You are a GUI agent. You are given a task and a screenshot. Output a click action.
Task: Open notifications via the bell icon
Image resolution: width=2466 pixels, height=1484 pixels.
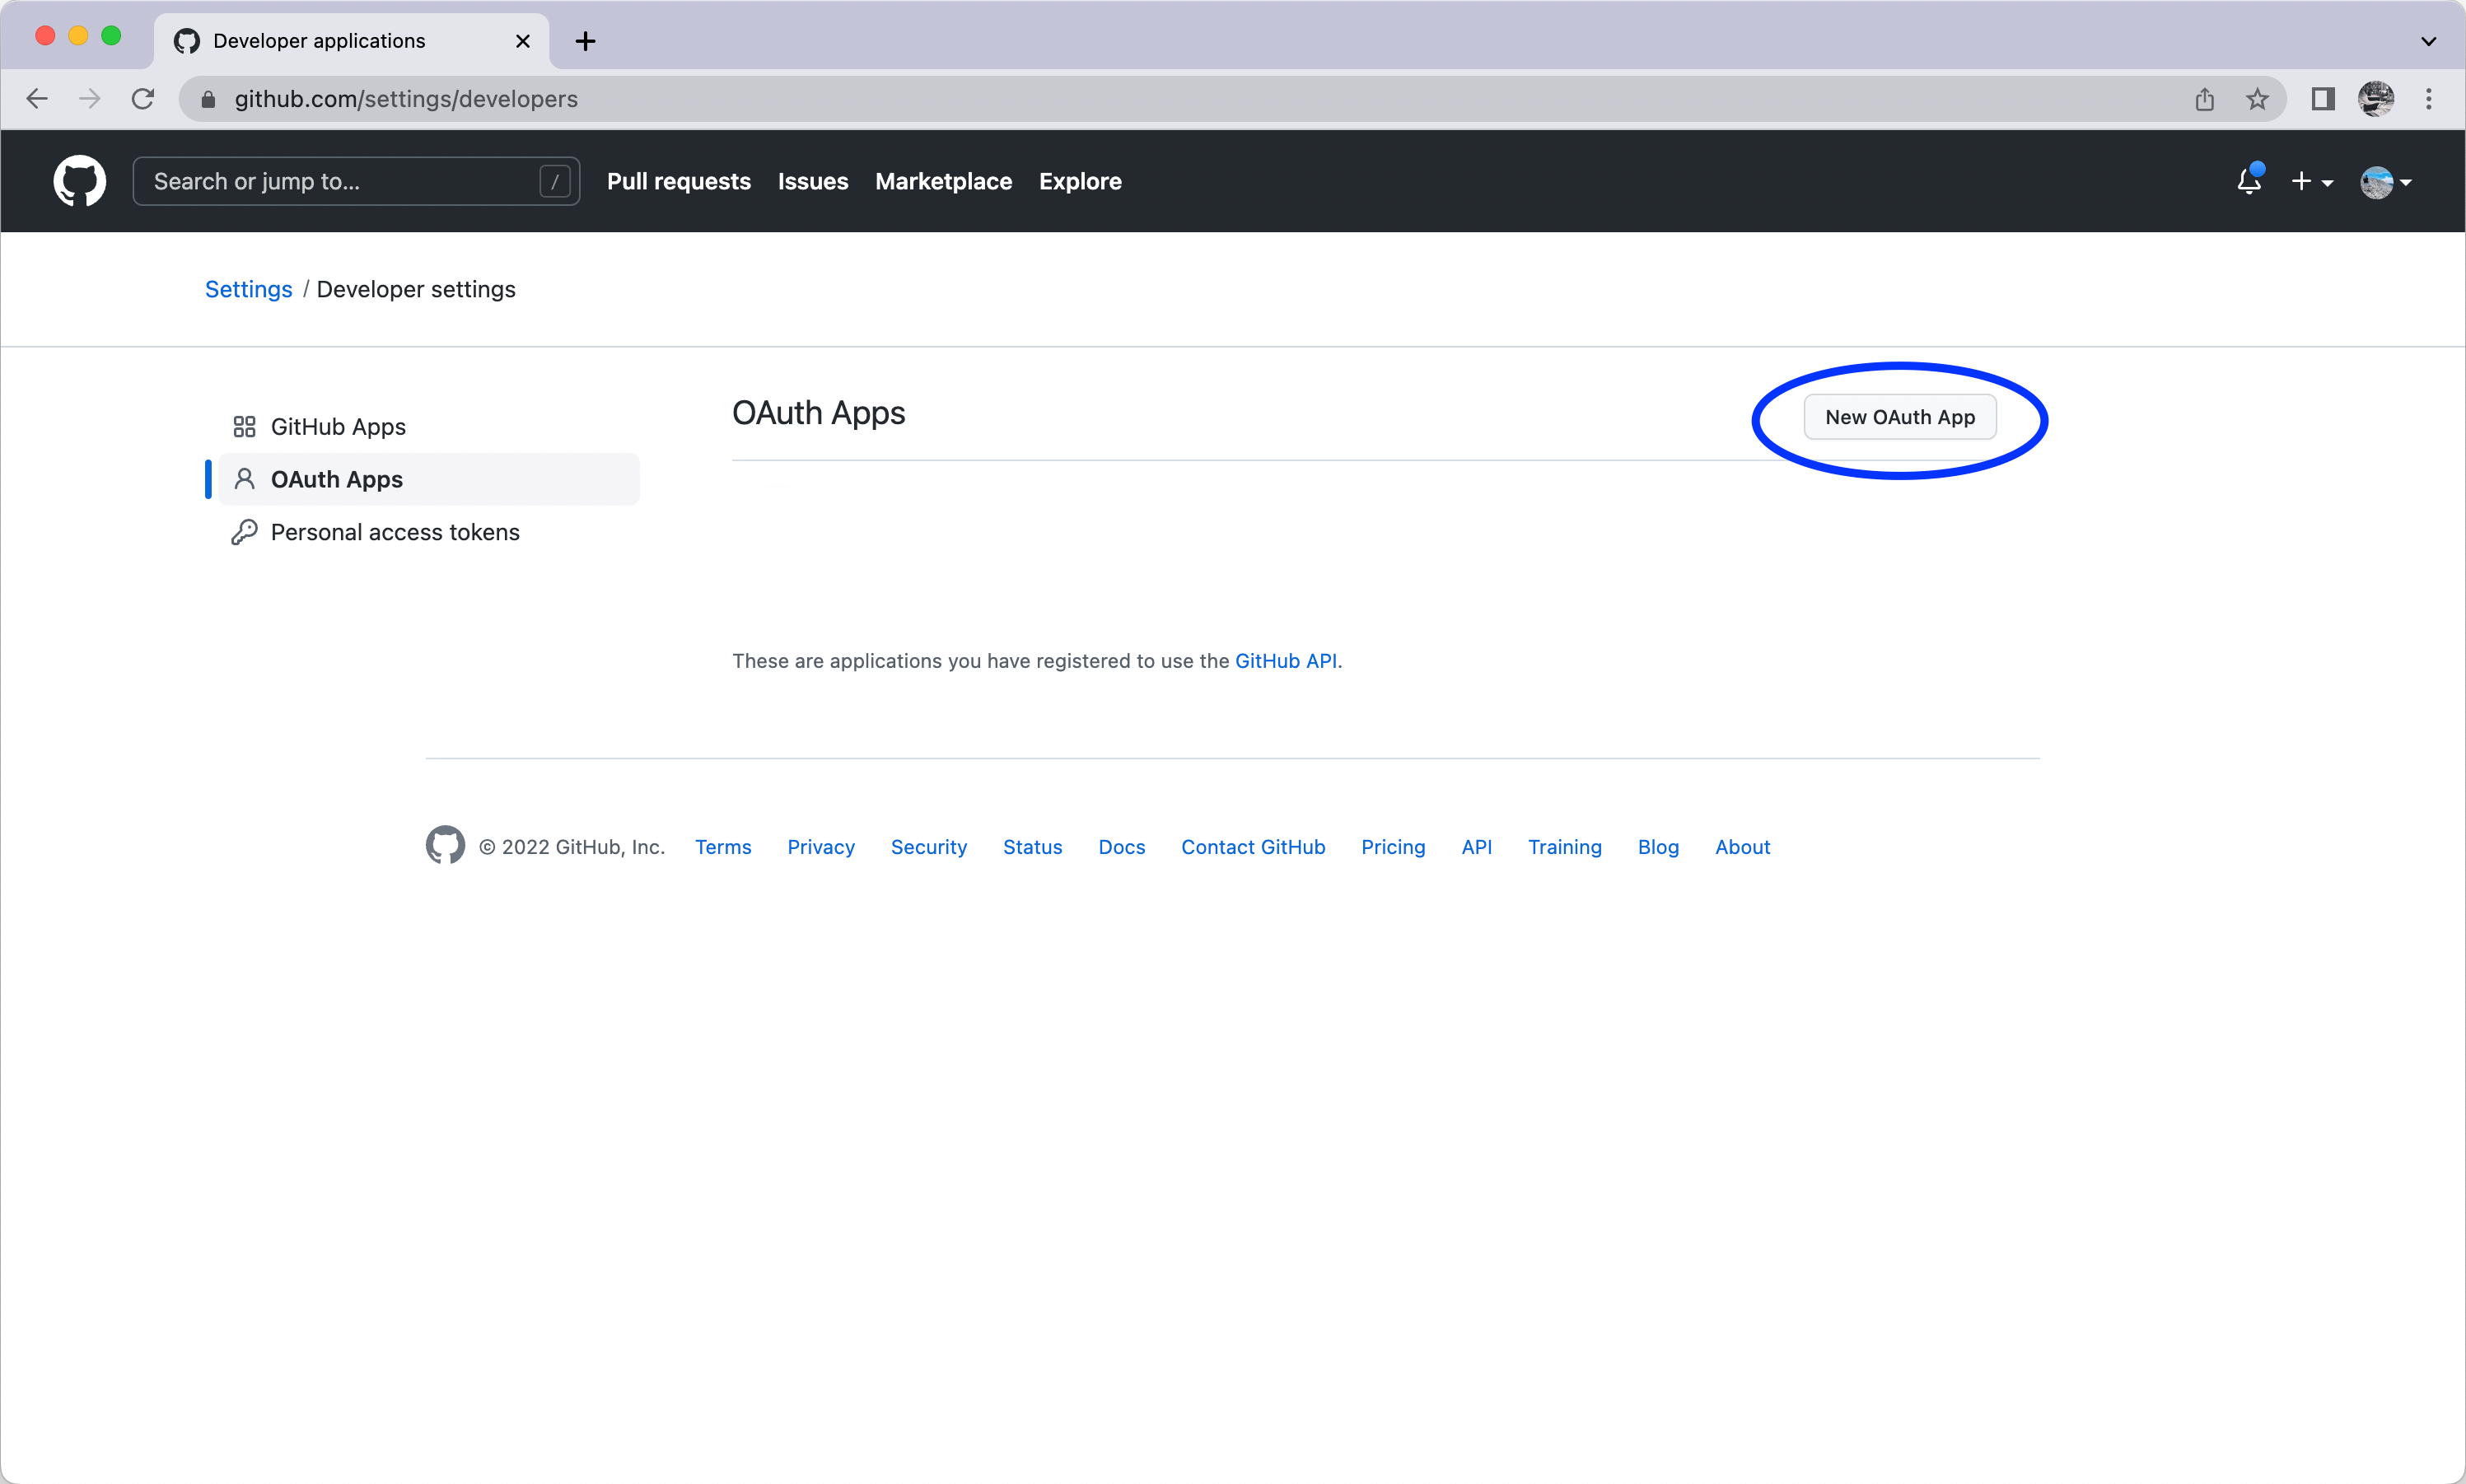click(x=2249, y=181)
